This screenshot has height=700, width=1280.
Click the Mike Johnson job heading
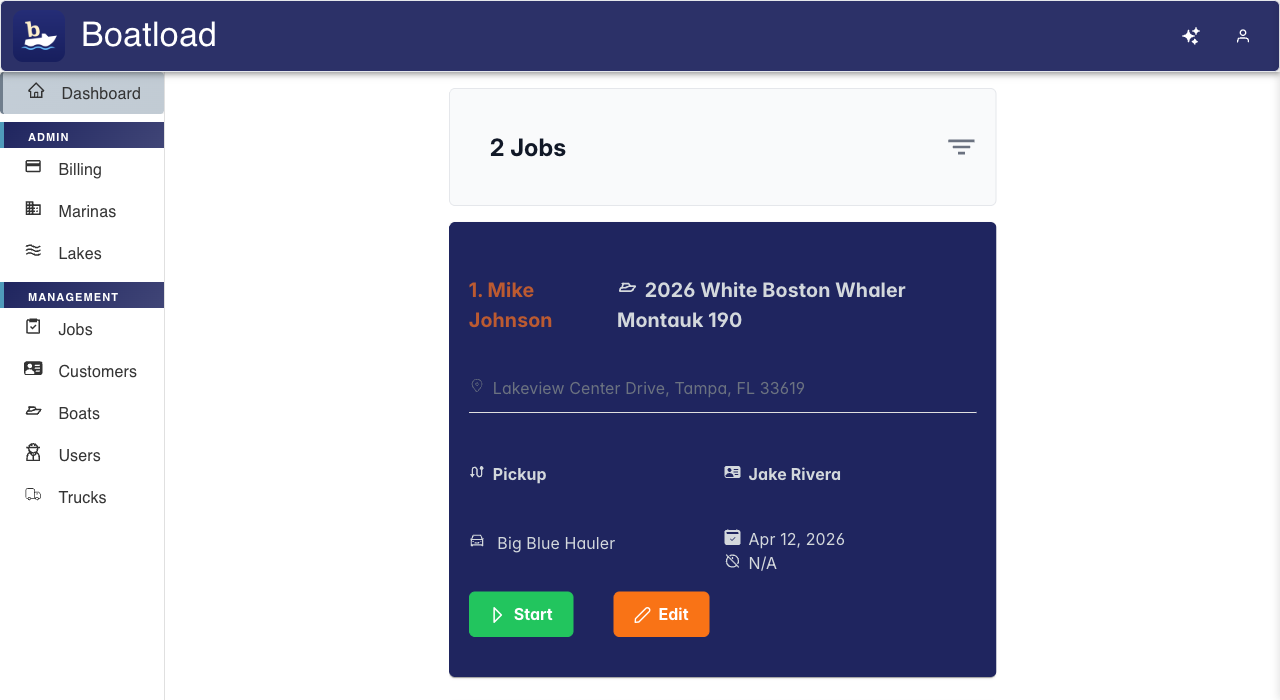pyautogui.click(x=510, y=304)
